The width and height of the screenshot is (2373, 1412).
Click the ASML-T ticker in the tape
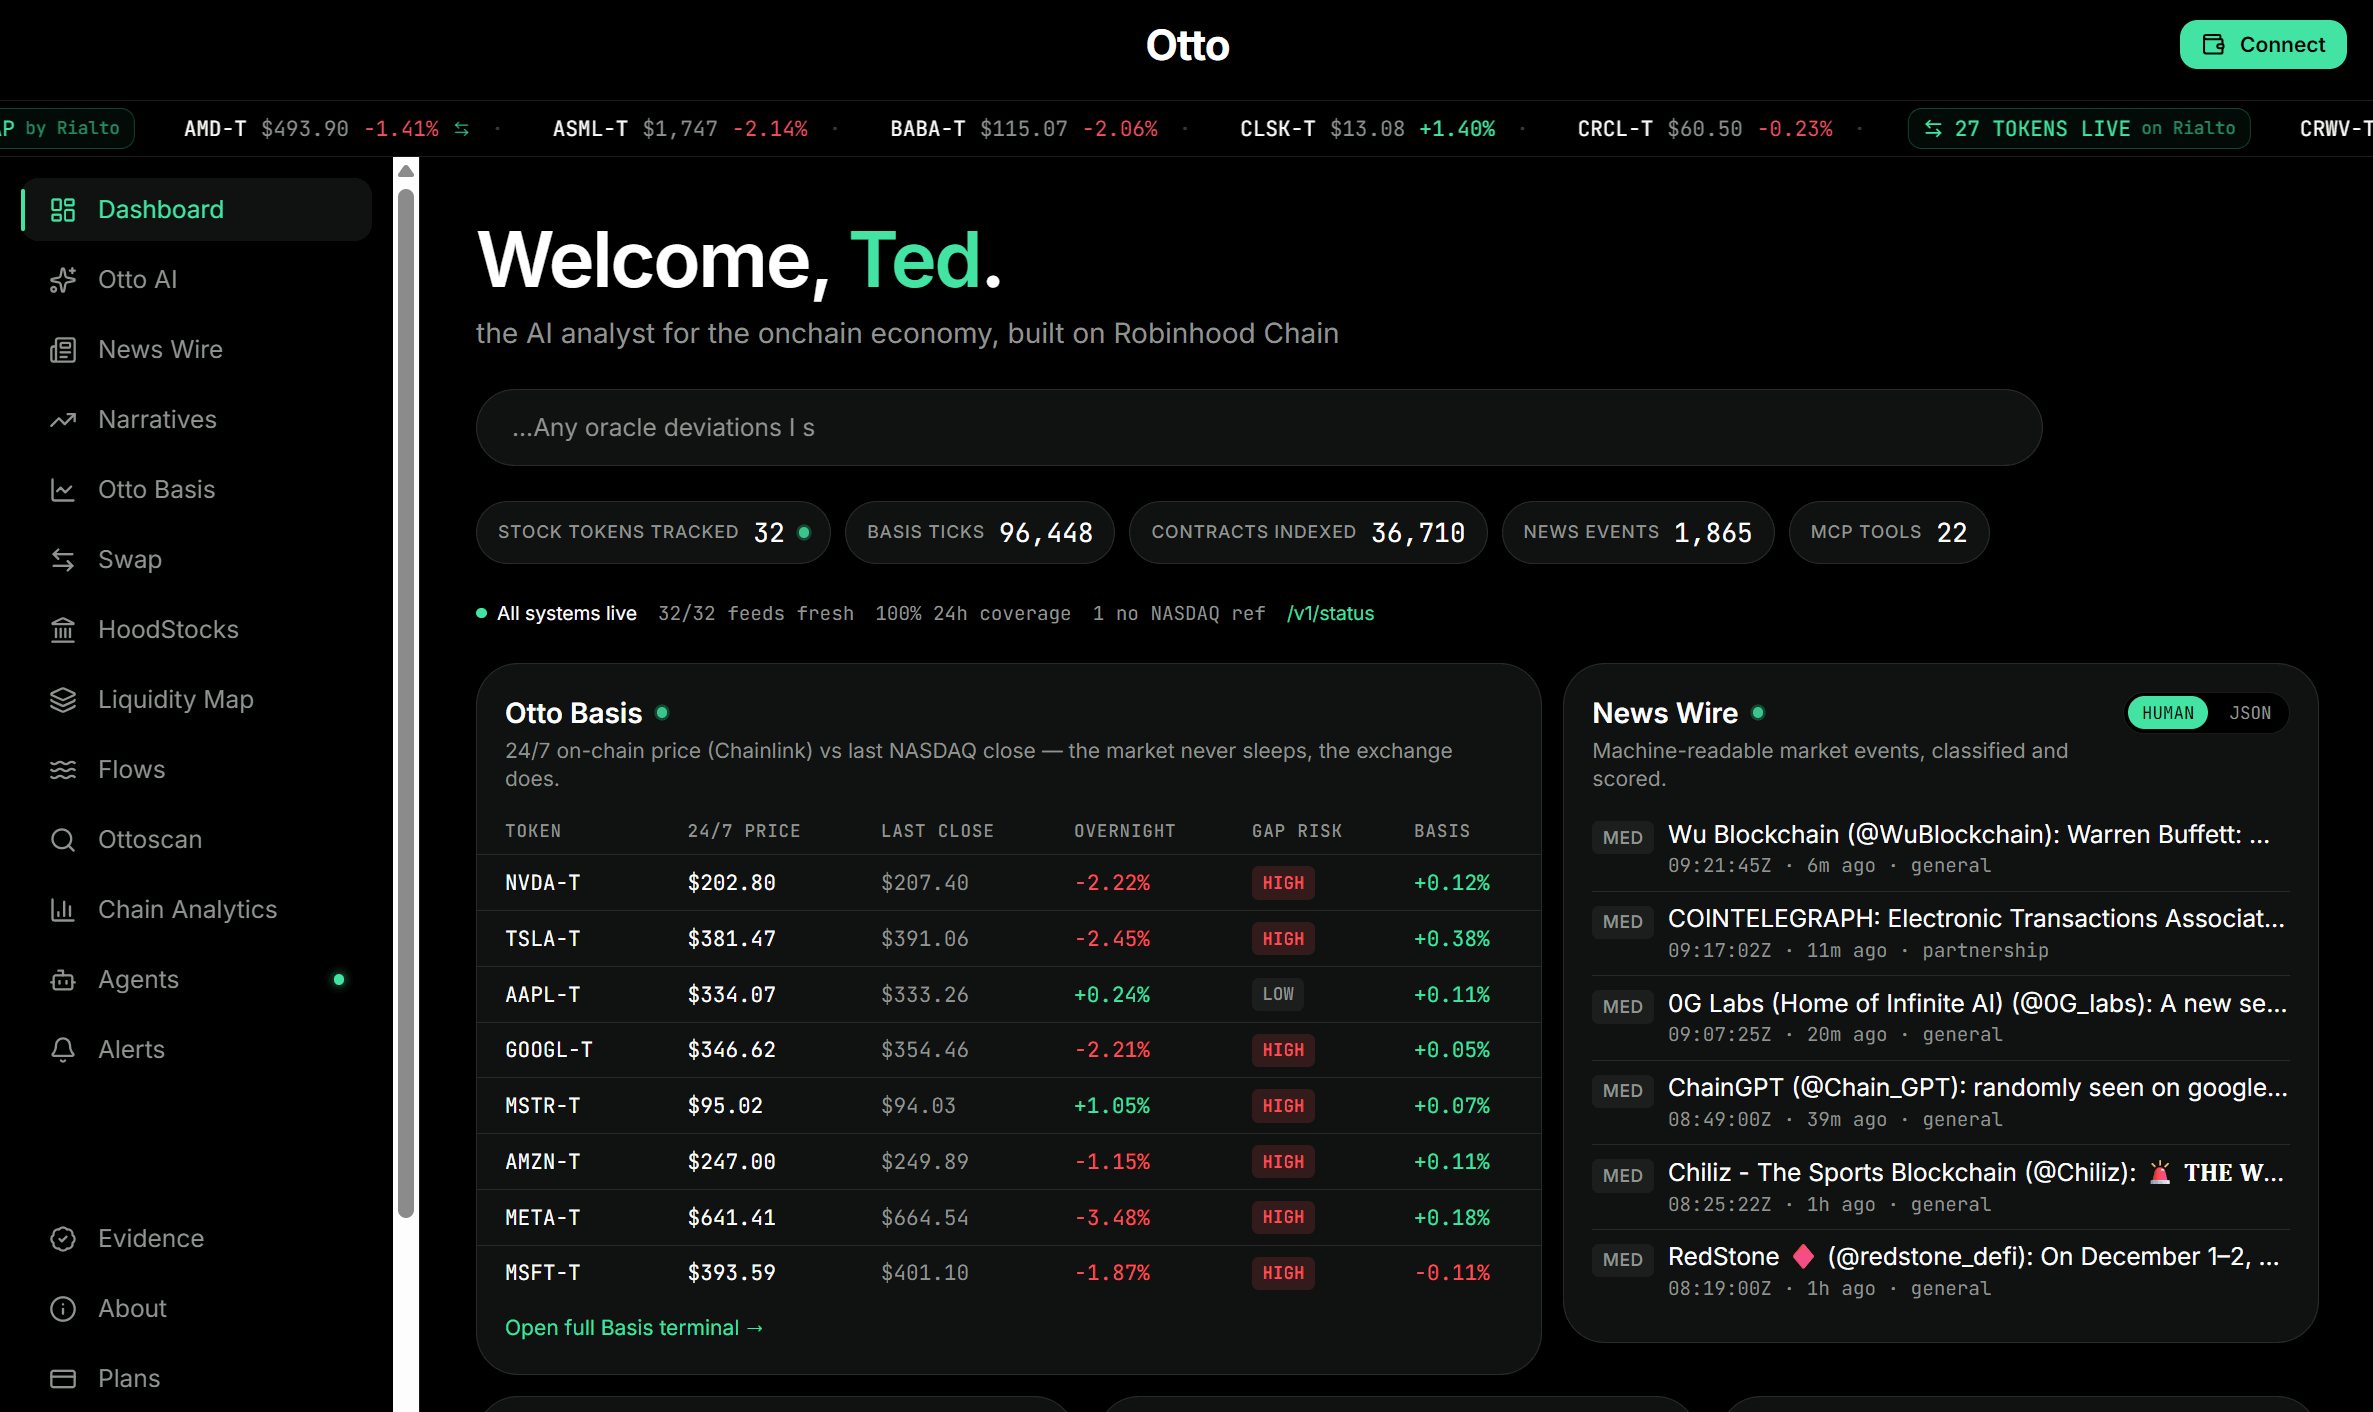coord(680,129)
